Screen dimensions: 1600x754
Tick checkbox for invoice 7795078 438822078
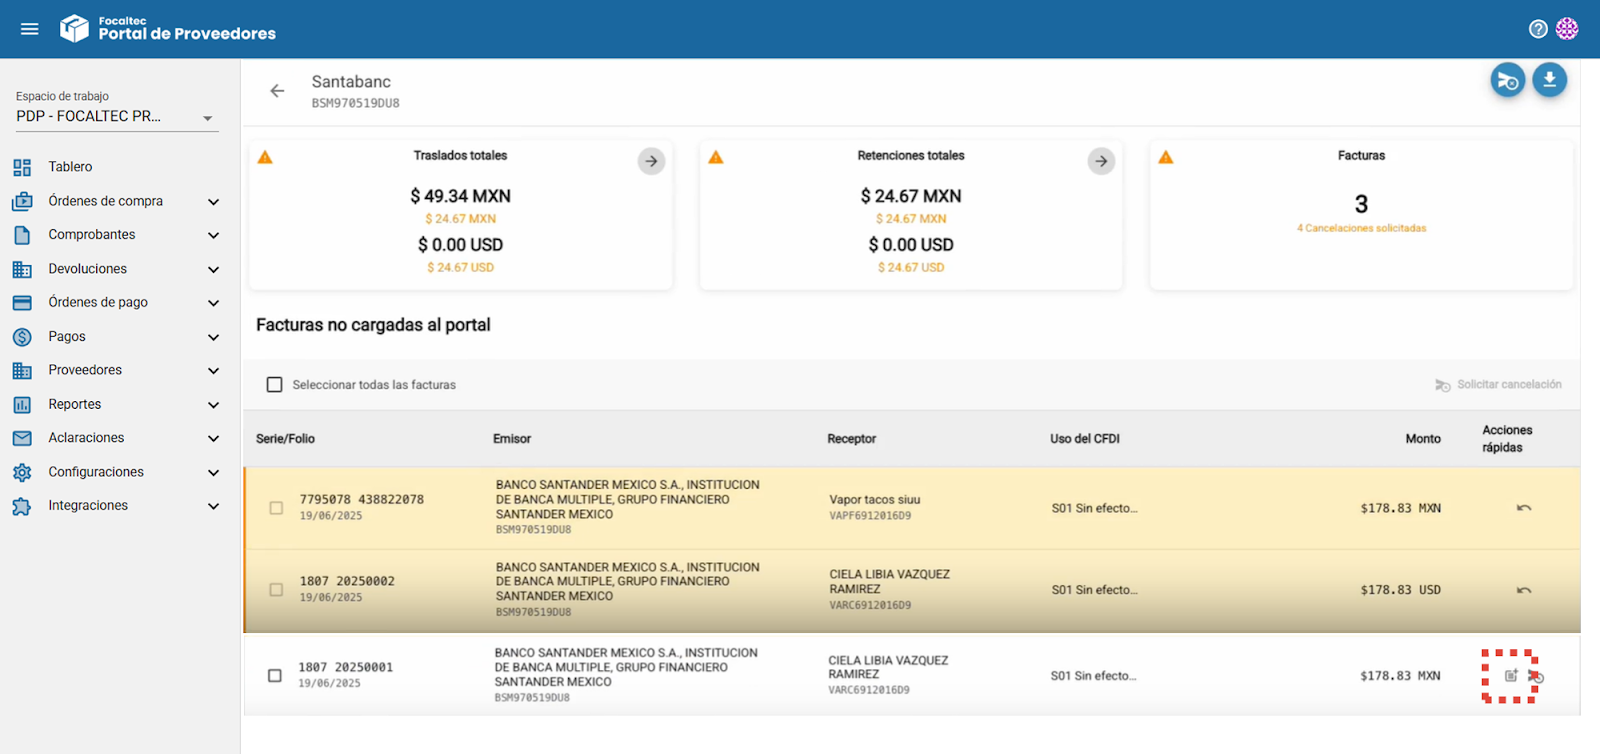pyautogui.click(x=276, y=508)
